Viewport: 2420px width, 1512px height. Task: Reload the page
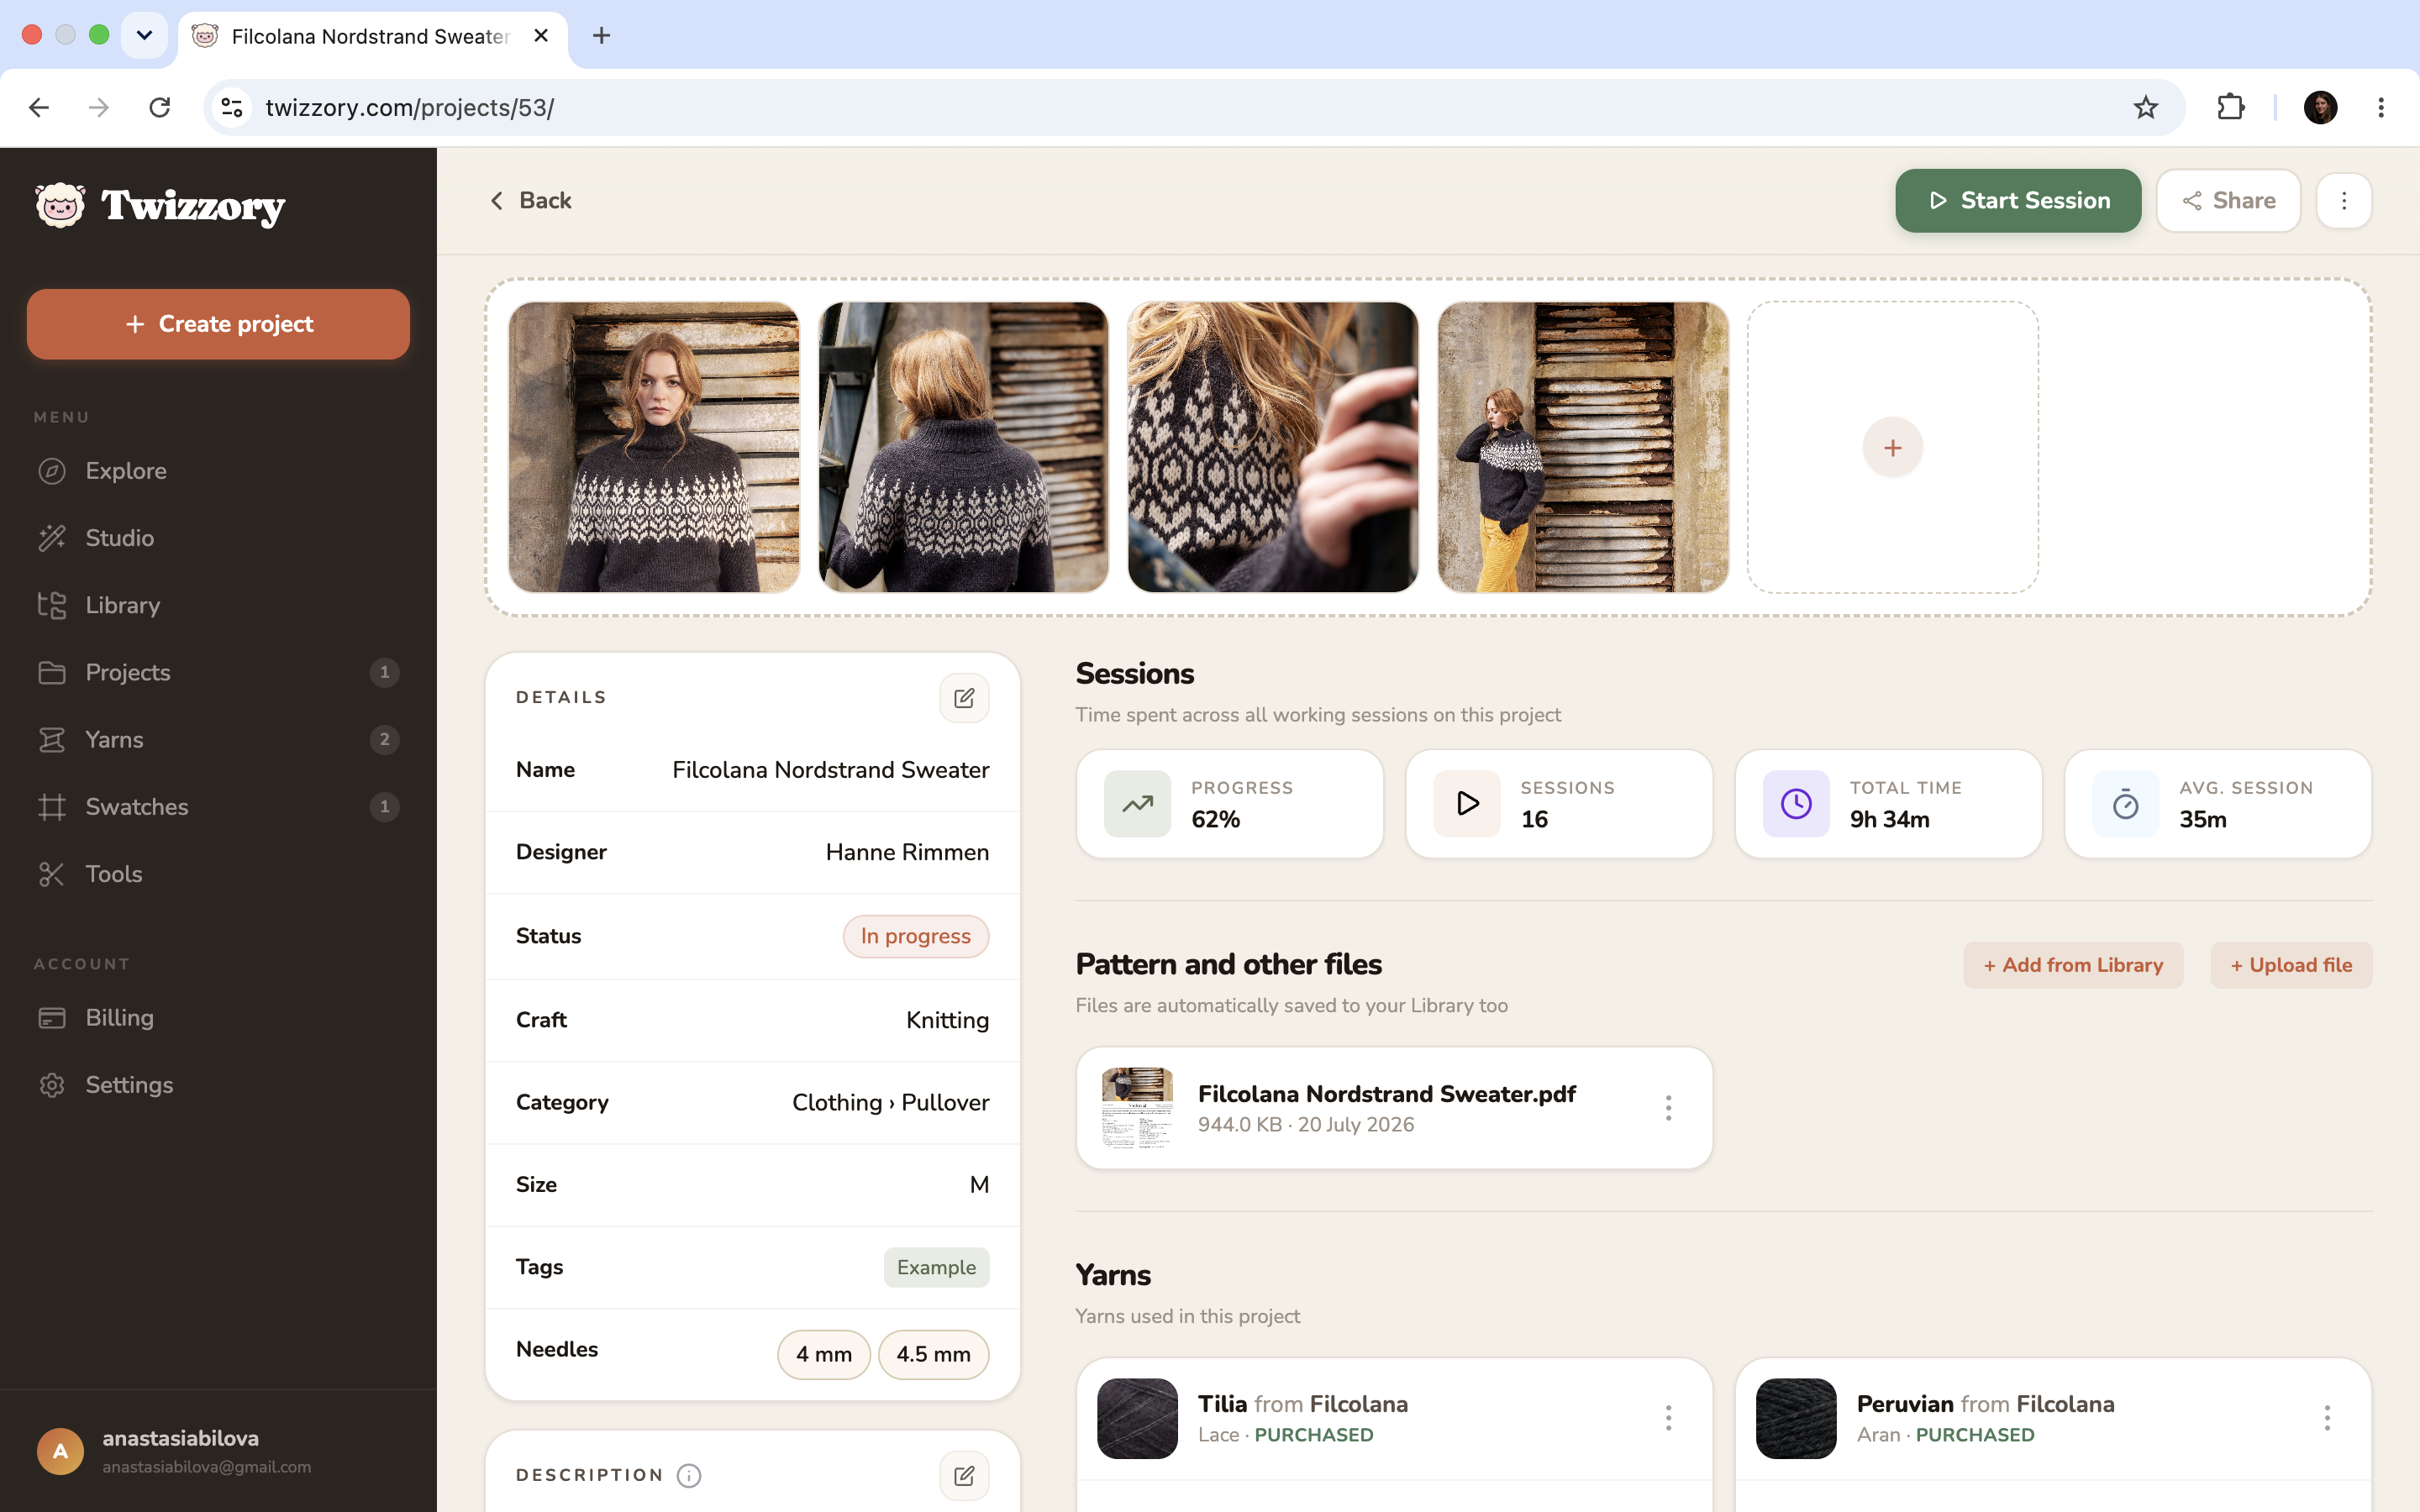(x=160, y=107)
